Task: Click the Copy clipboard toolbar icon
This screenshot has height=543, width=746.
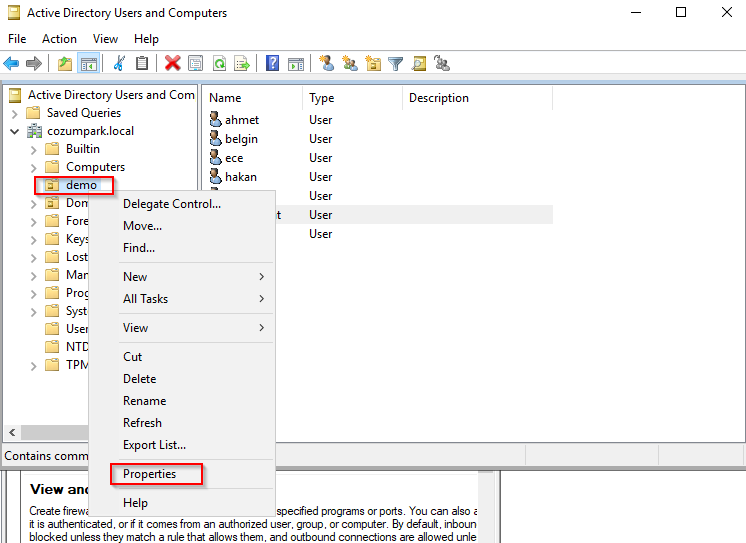Action: pyautogui.click(x=142, y=63)
